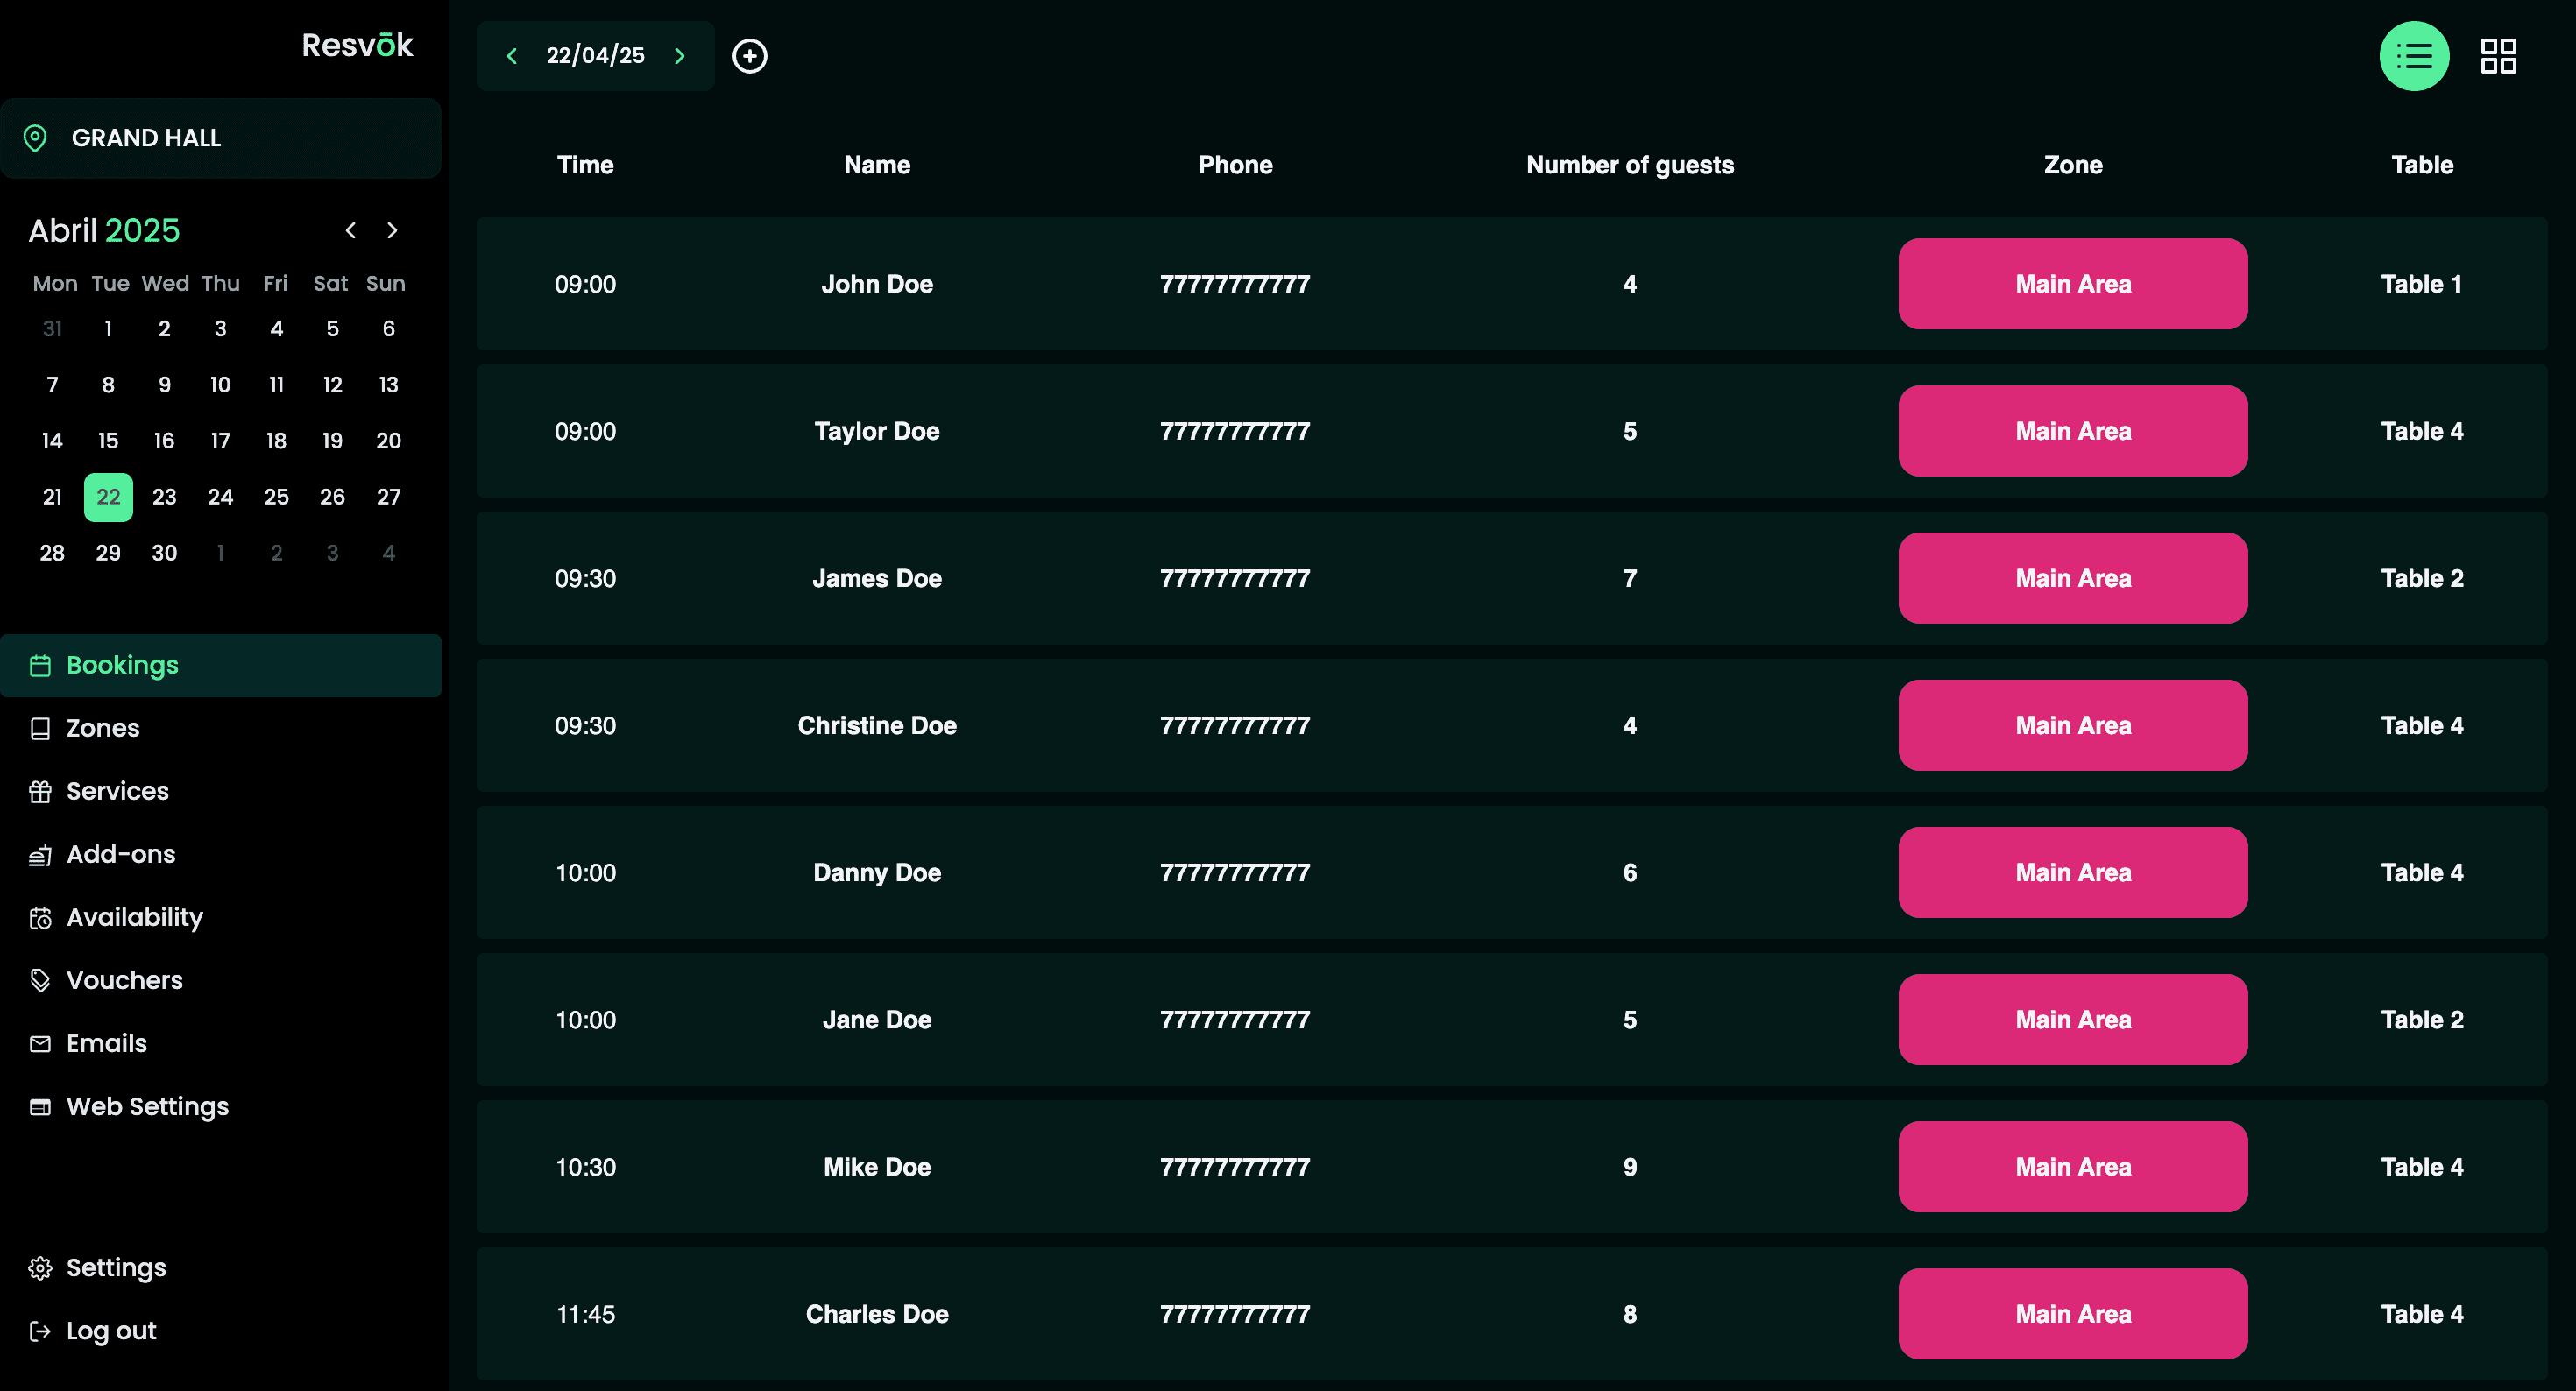Switch to grid view layout
Viewport: 2576px width, 1391px height.
(2497, 56)
